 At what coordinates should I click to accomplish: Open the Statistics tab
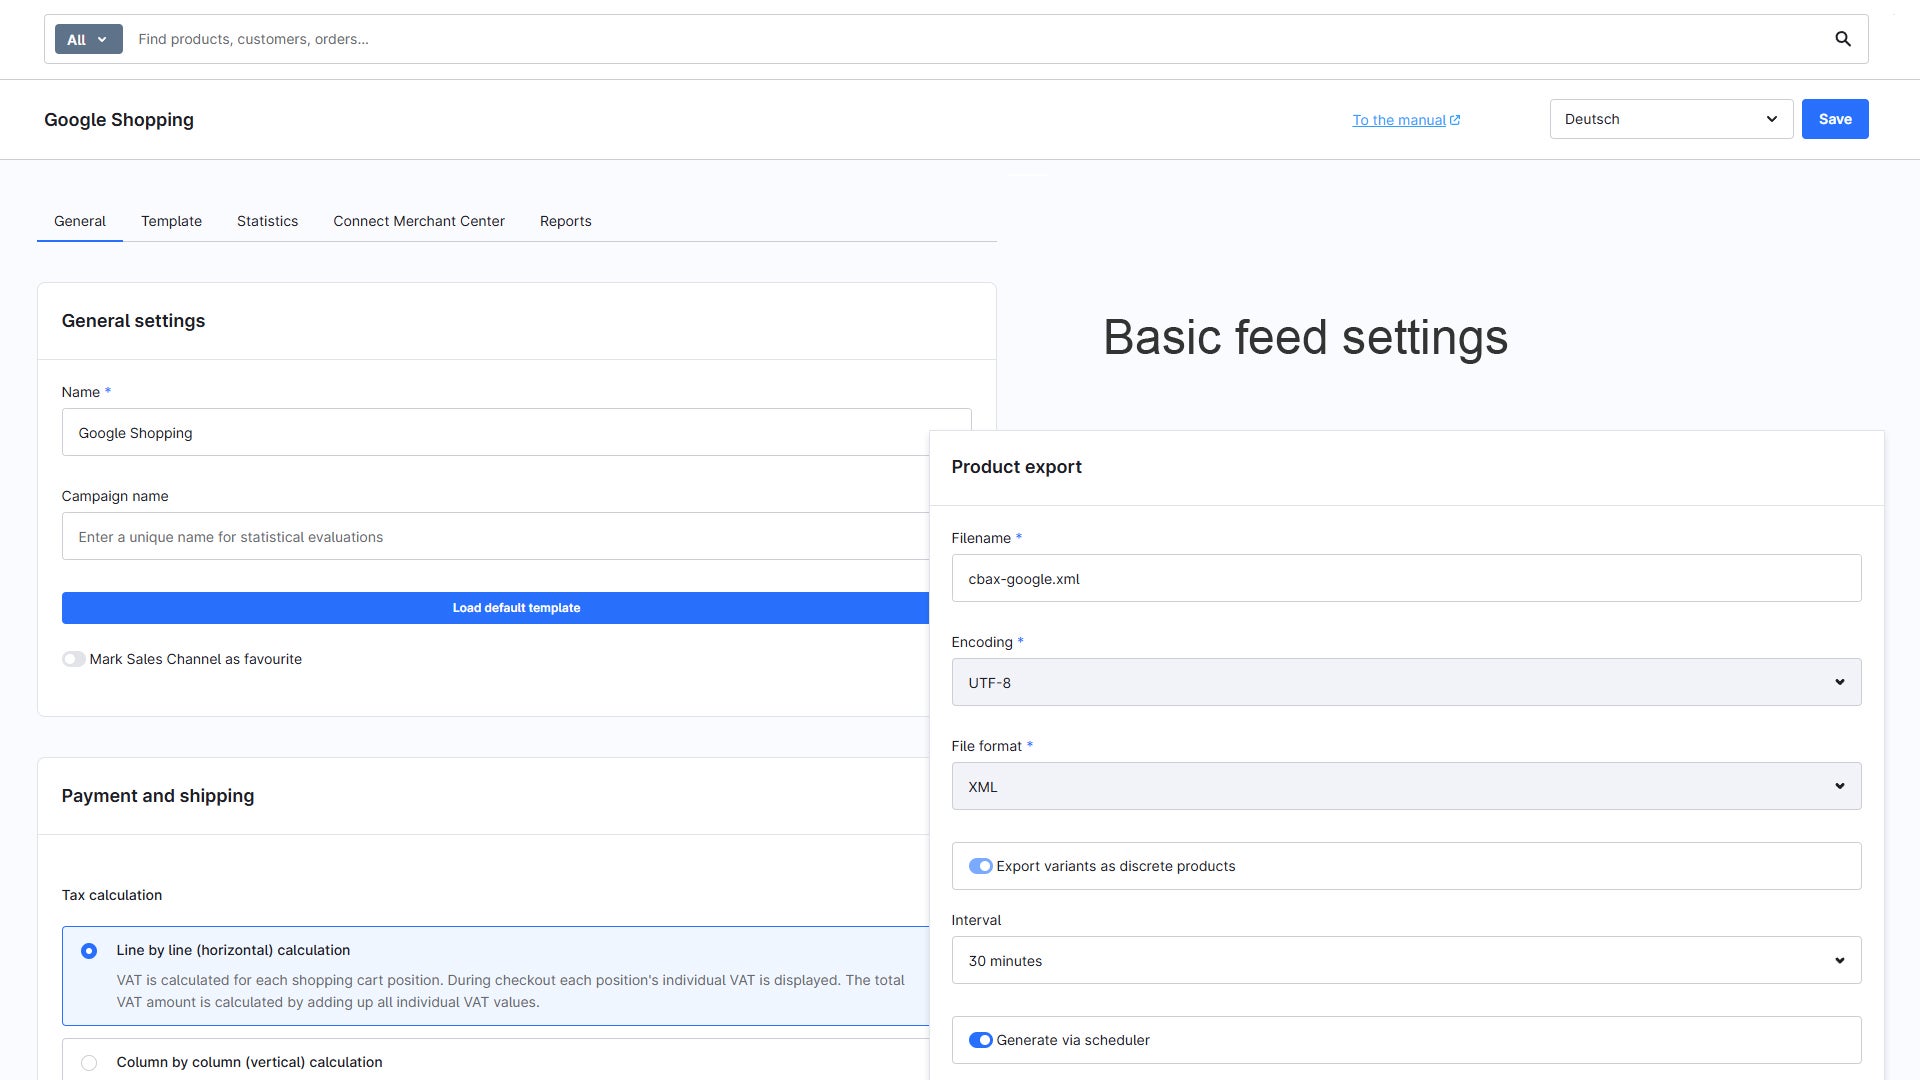tap(267, 221)
